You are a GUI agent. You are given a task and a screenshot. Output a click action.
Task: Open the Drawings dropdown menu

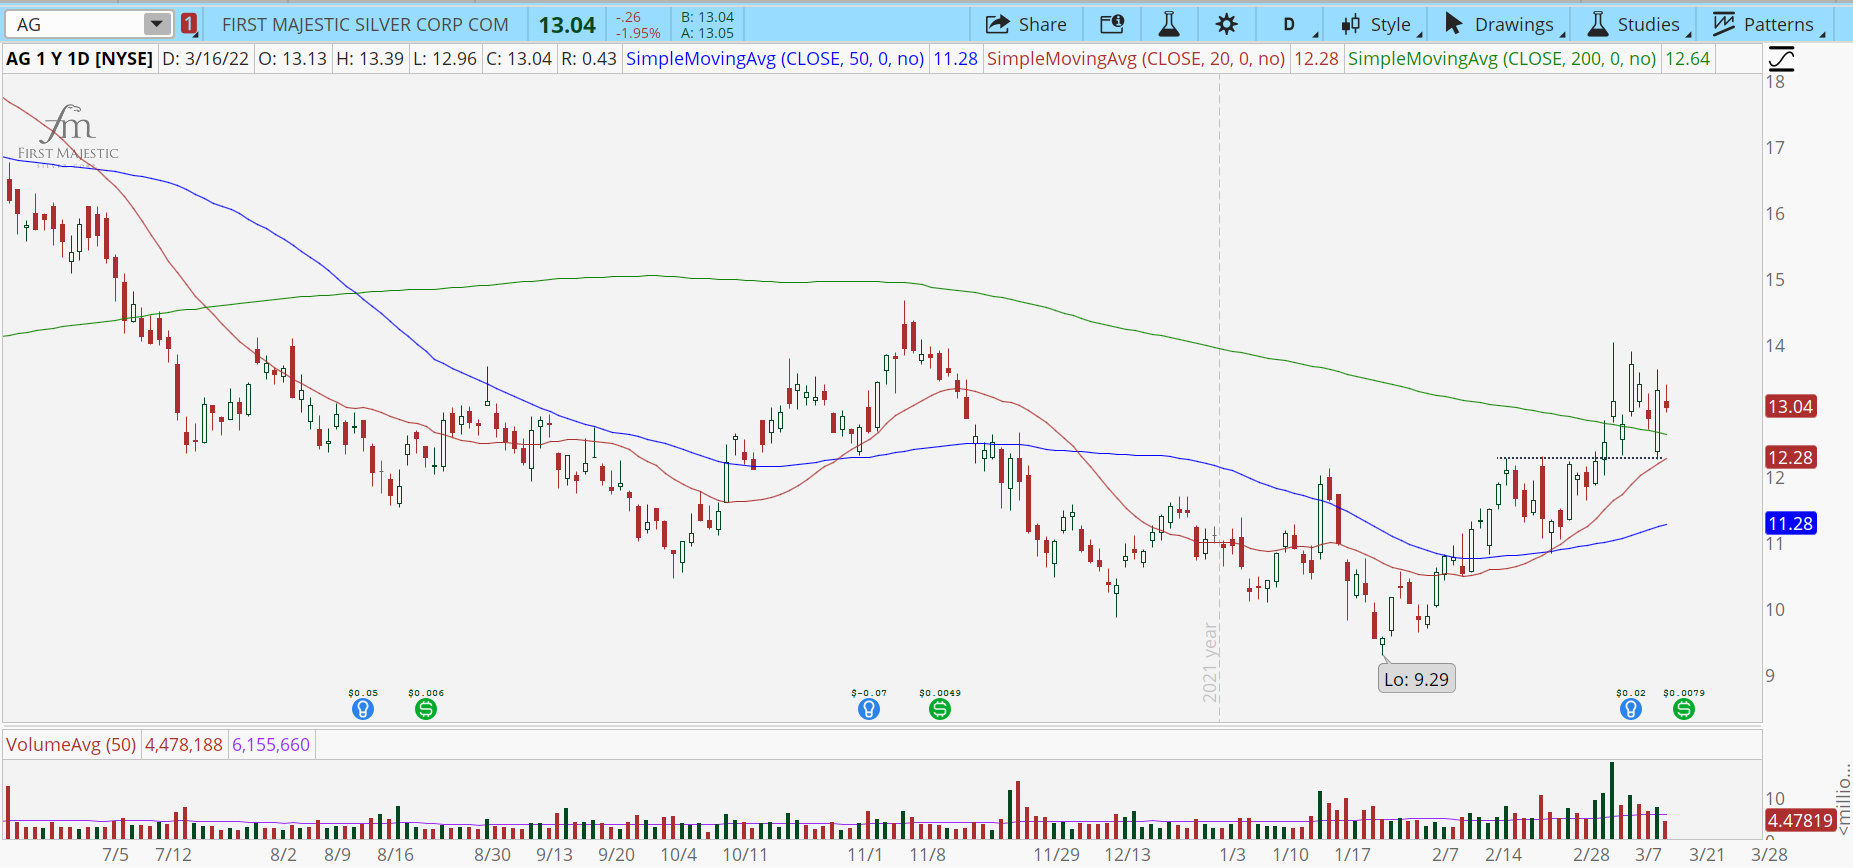1503,24
